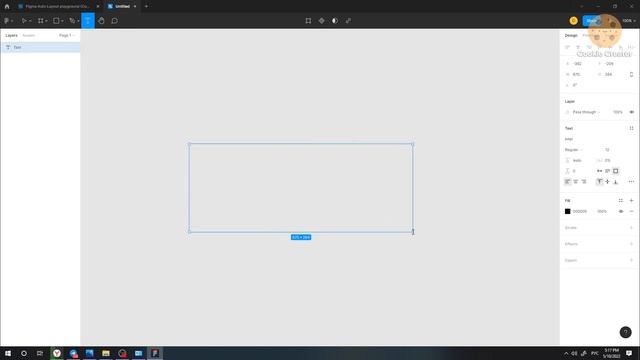Image resolution: width=640 pixels, height=360 pixels.
Task: Edit the rotation field
Action: [x=578, y=85]
